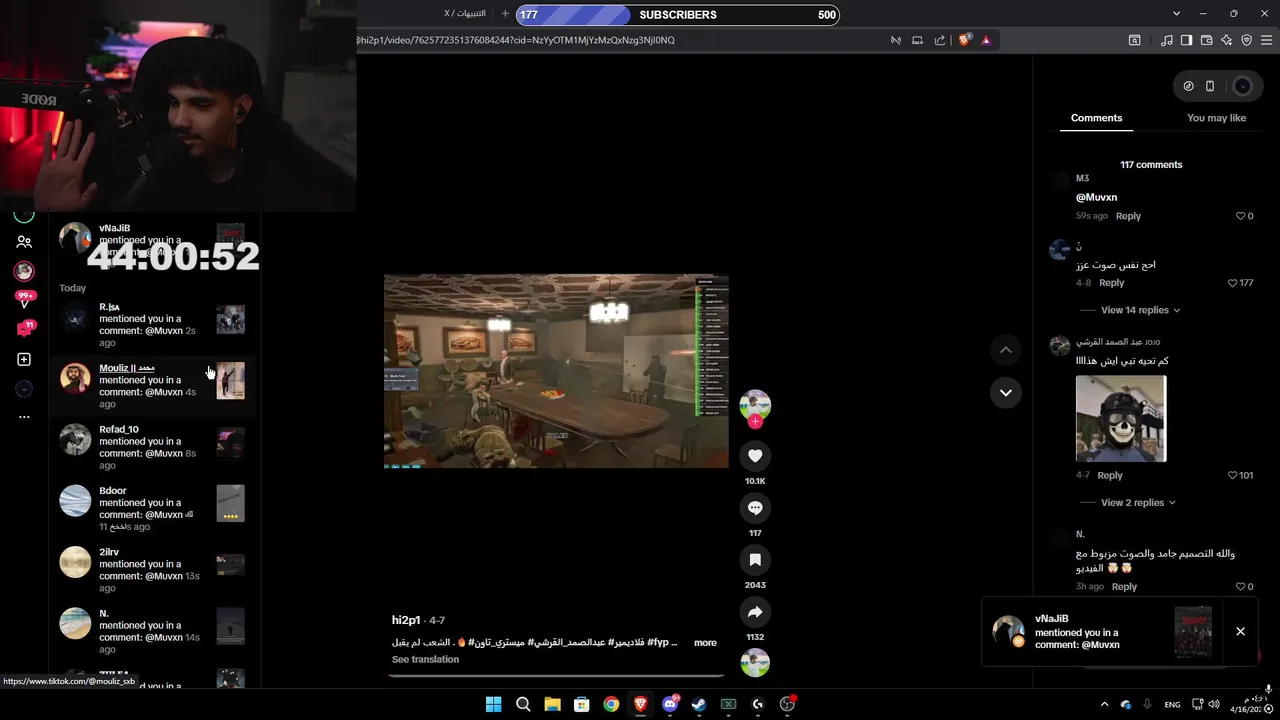Open the More three-dots sidebar menu
This screenshot has height=720, width=1280.
tap(24, 417)
